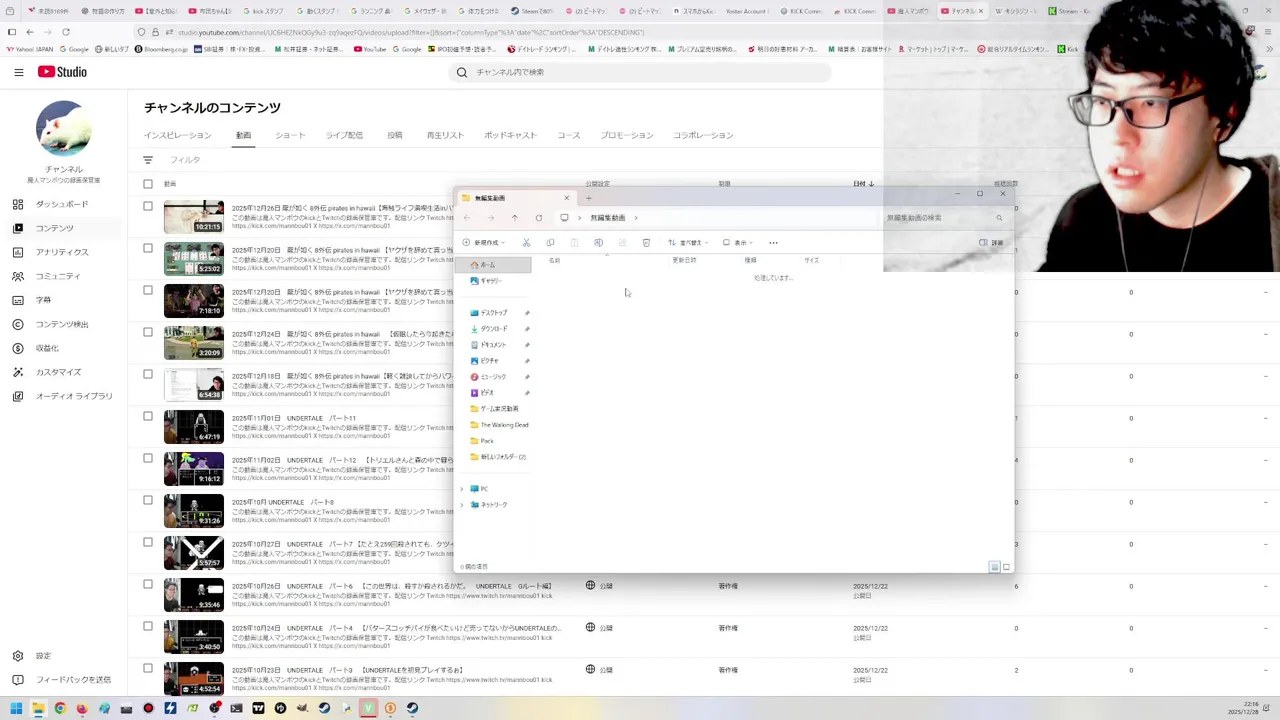Open Customize (カスタマイズ) in Studio sidebar
The image size is (1280, 720).
click(58, 372)
